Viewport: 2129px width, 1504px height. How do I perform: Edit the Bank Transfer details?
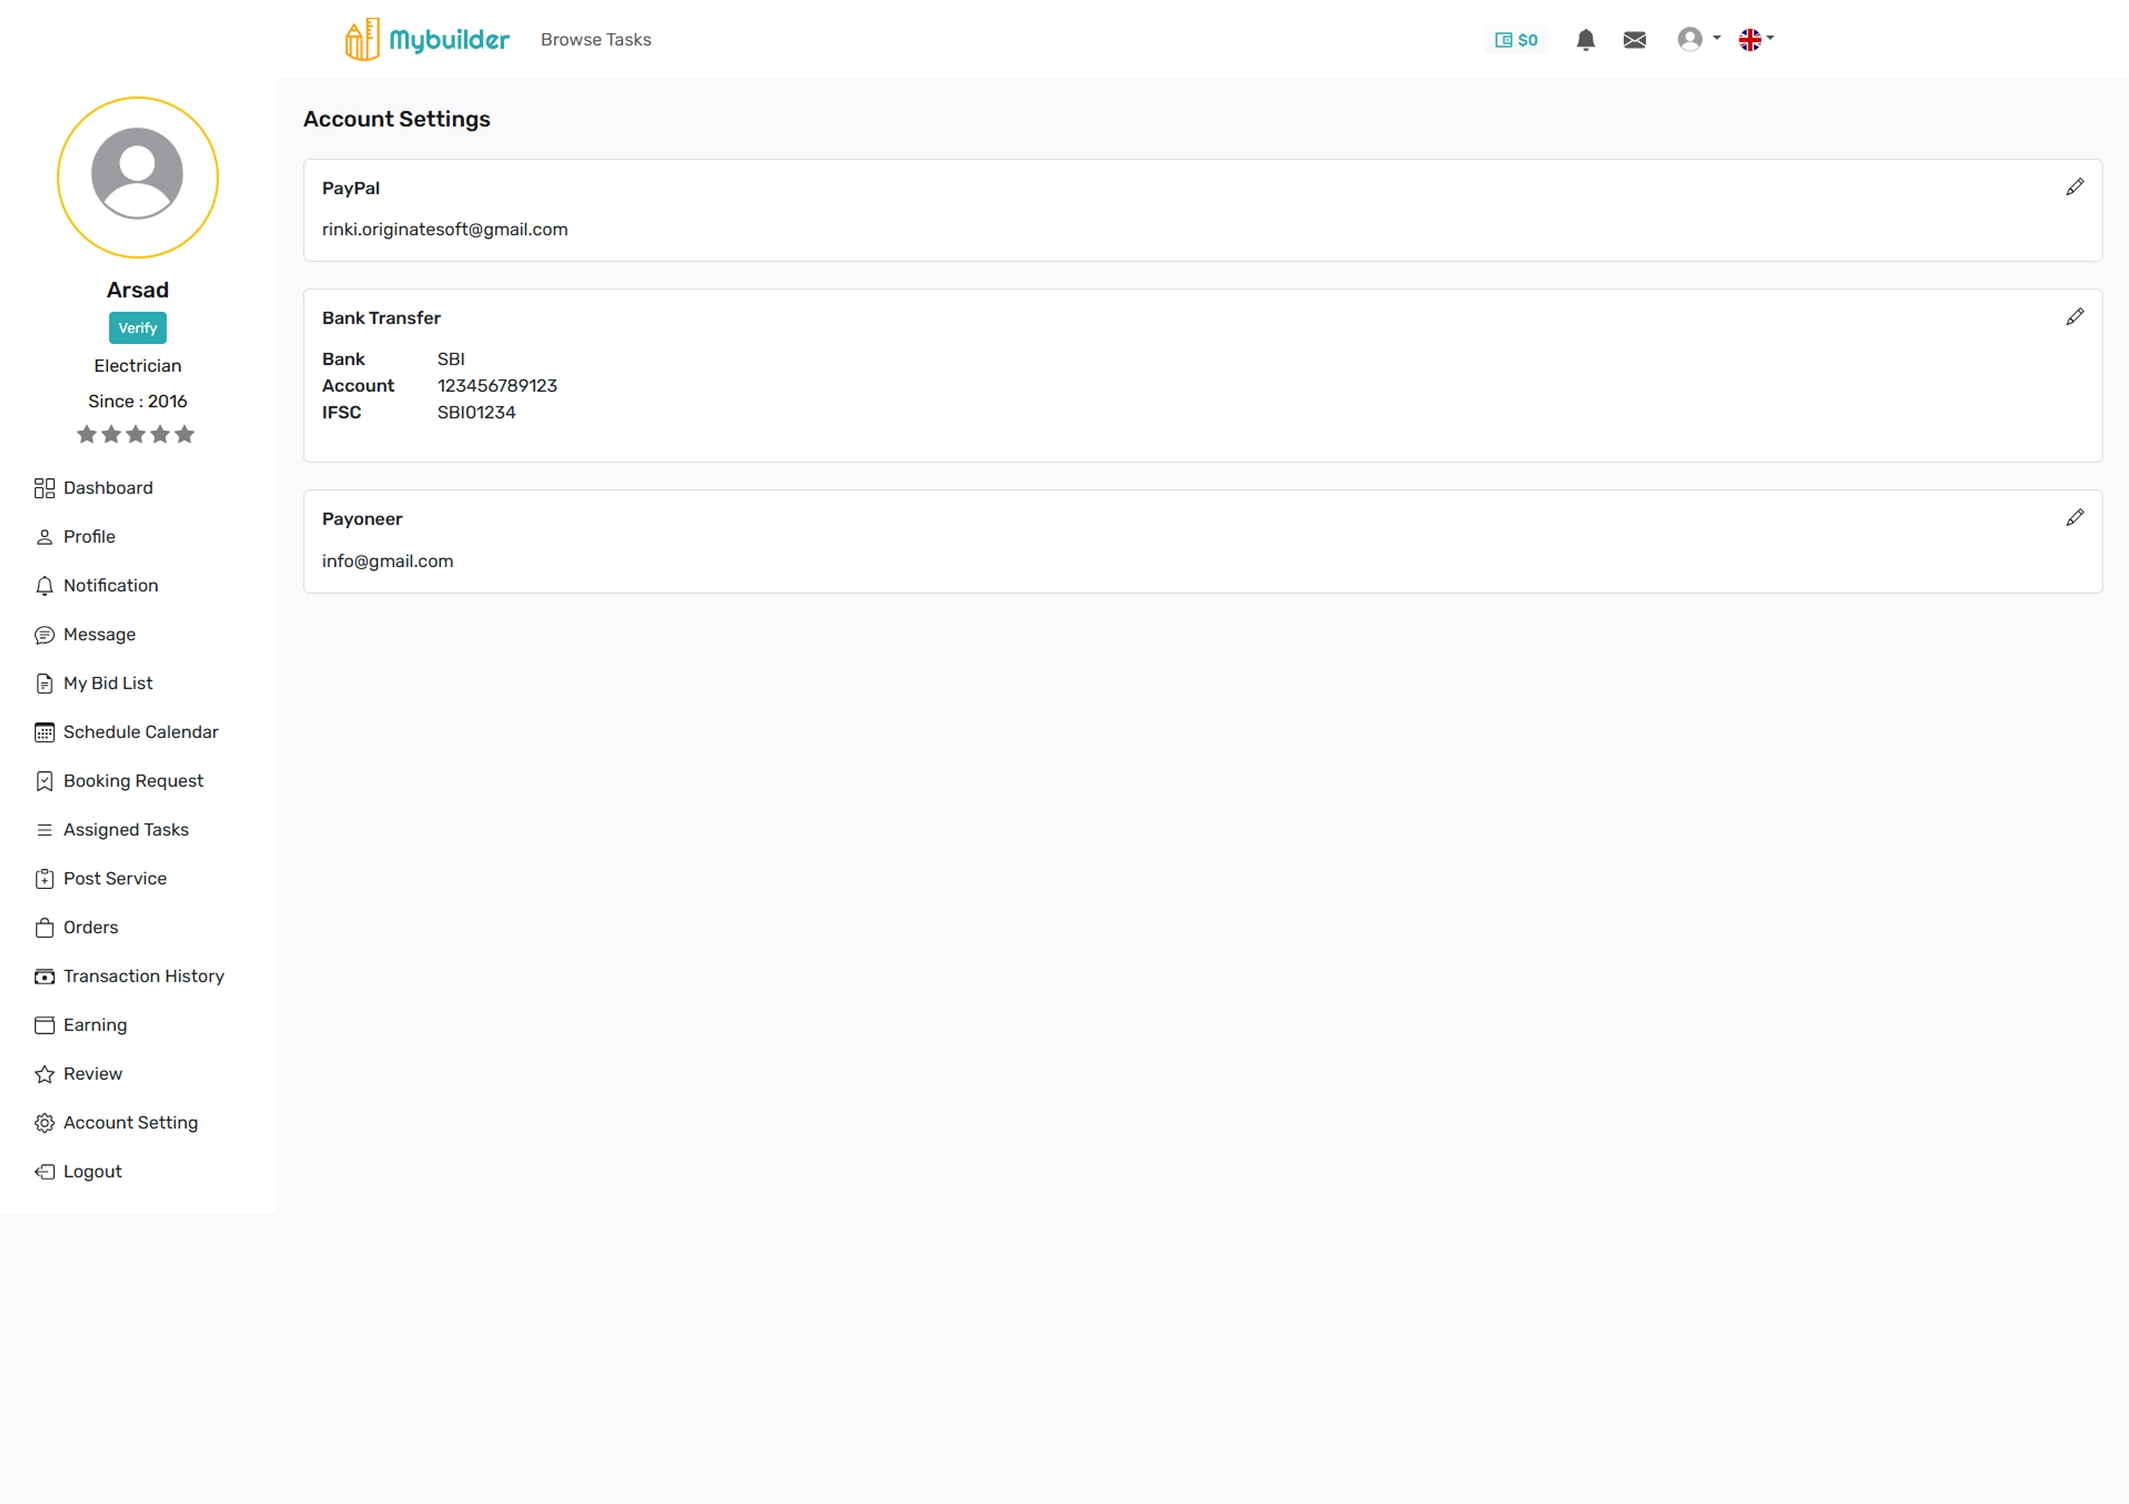[x=2074, y=317]
